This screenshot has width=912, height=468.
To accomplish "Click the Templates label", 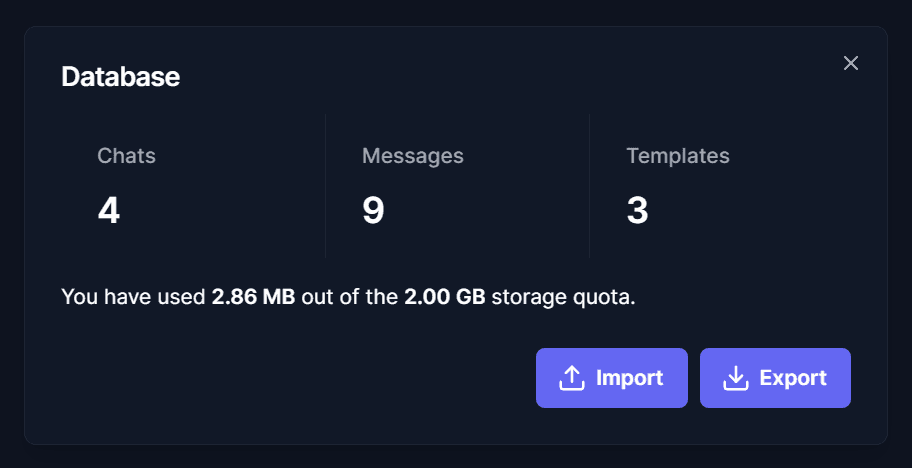I will (x=678, y=156).
